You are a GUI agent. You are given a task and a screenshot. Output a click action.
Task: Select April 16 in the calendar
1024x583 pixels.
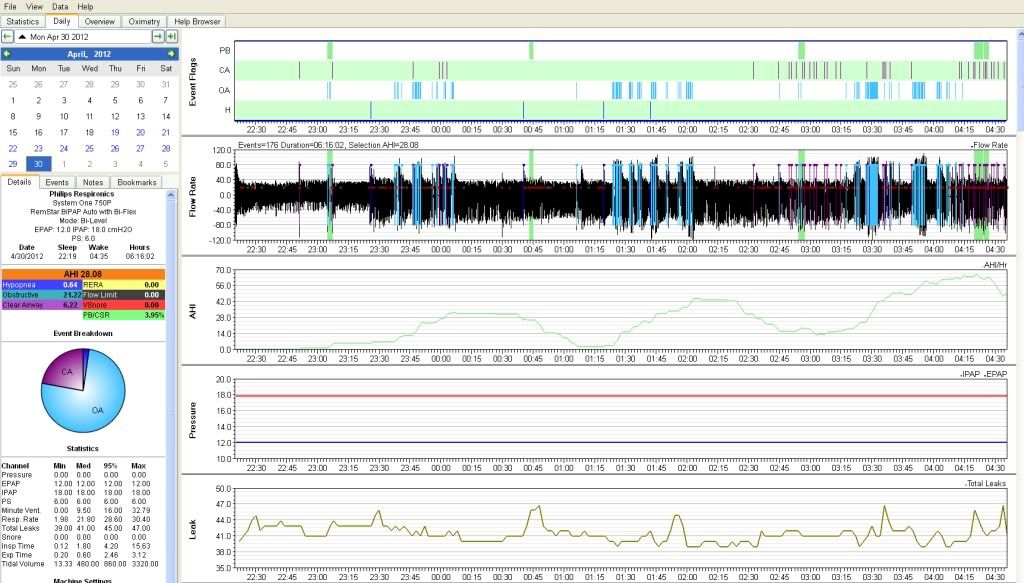coord(39,133)
